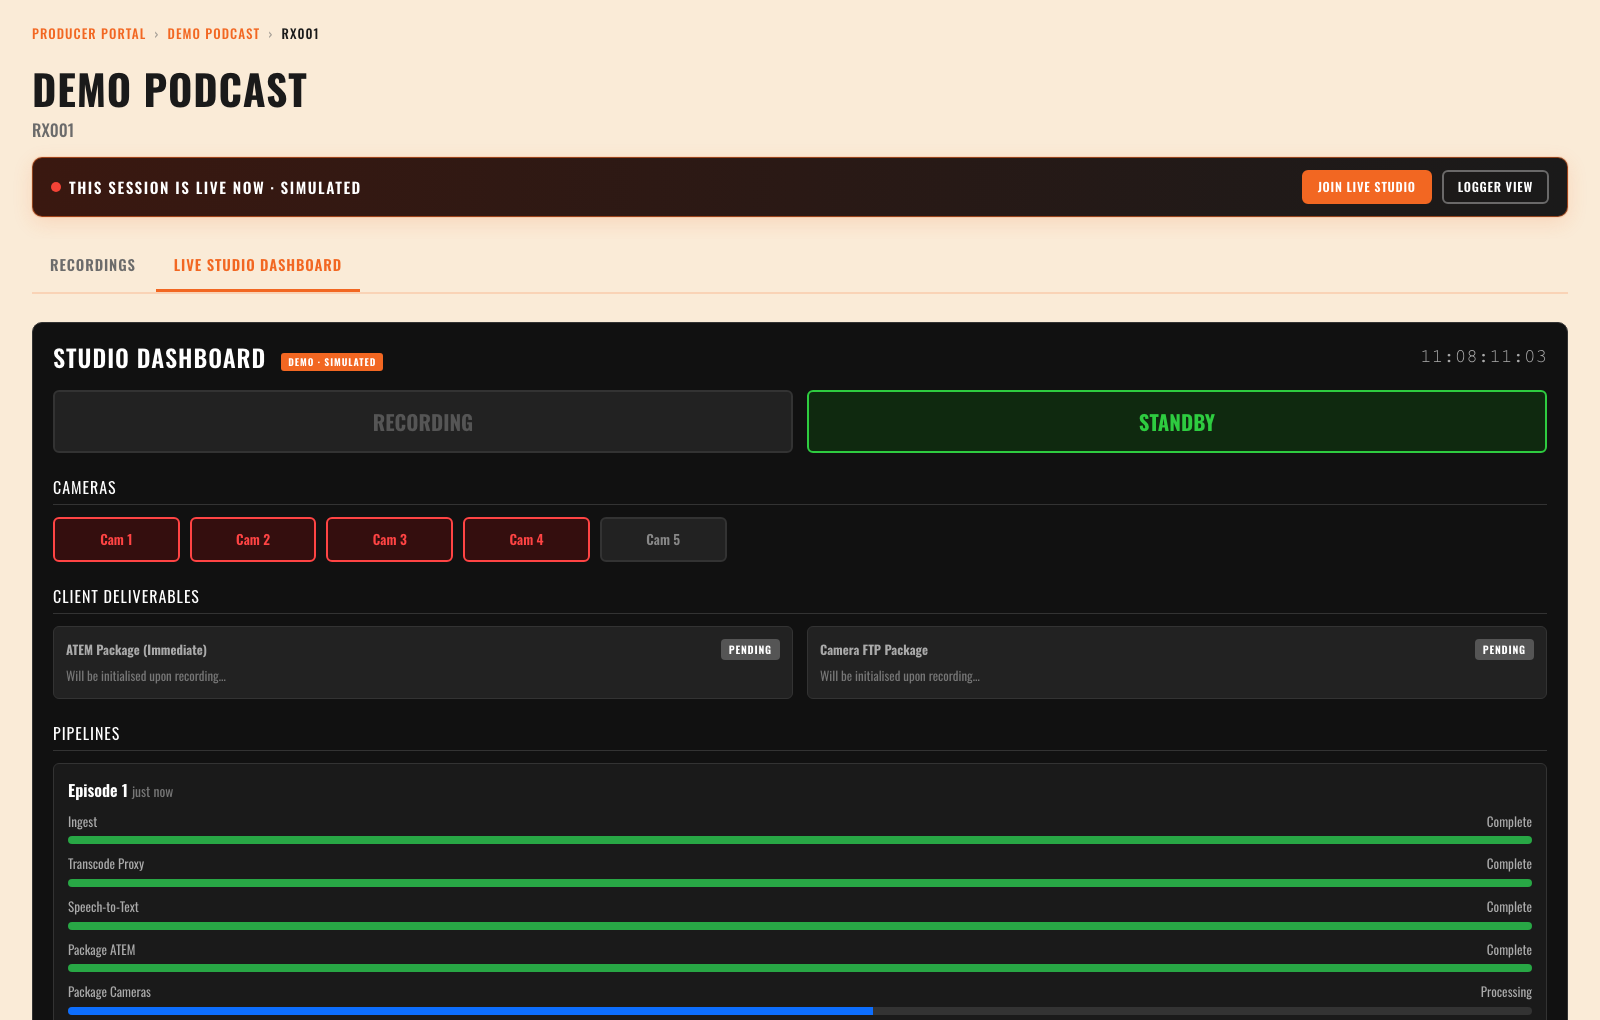1600x1020 pixels.
Task: Click the Complete status for Package ATEM
Action: point(1509,950)
